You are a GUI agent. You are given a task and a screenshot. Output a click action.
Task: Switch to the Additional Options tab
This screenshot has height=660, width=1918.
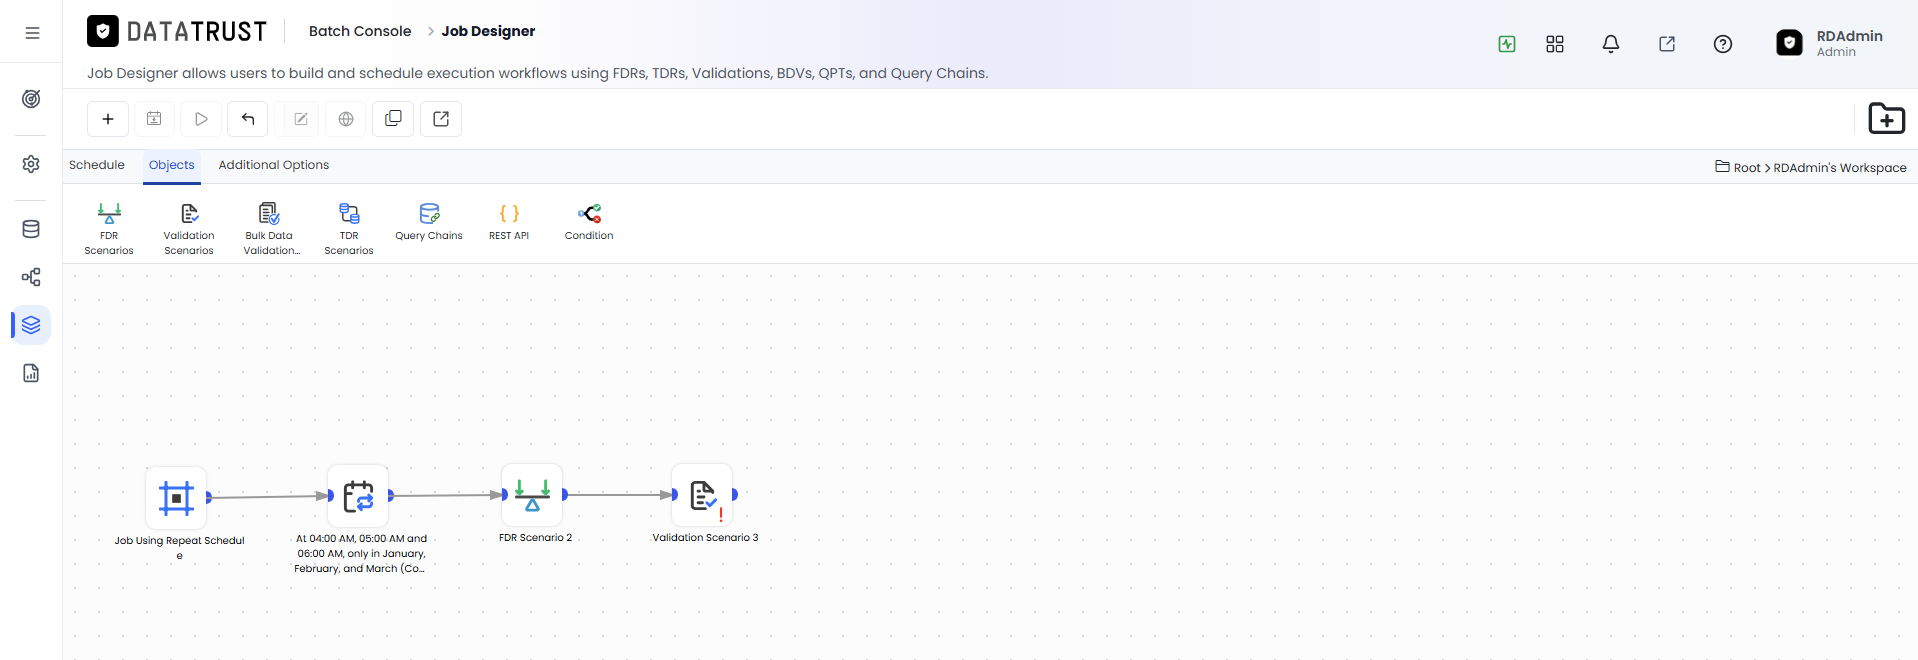274,165
